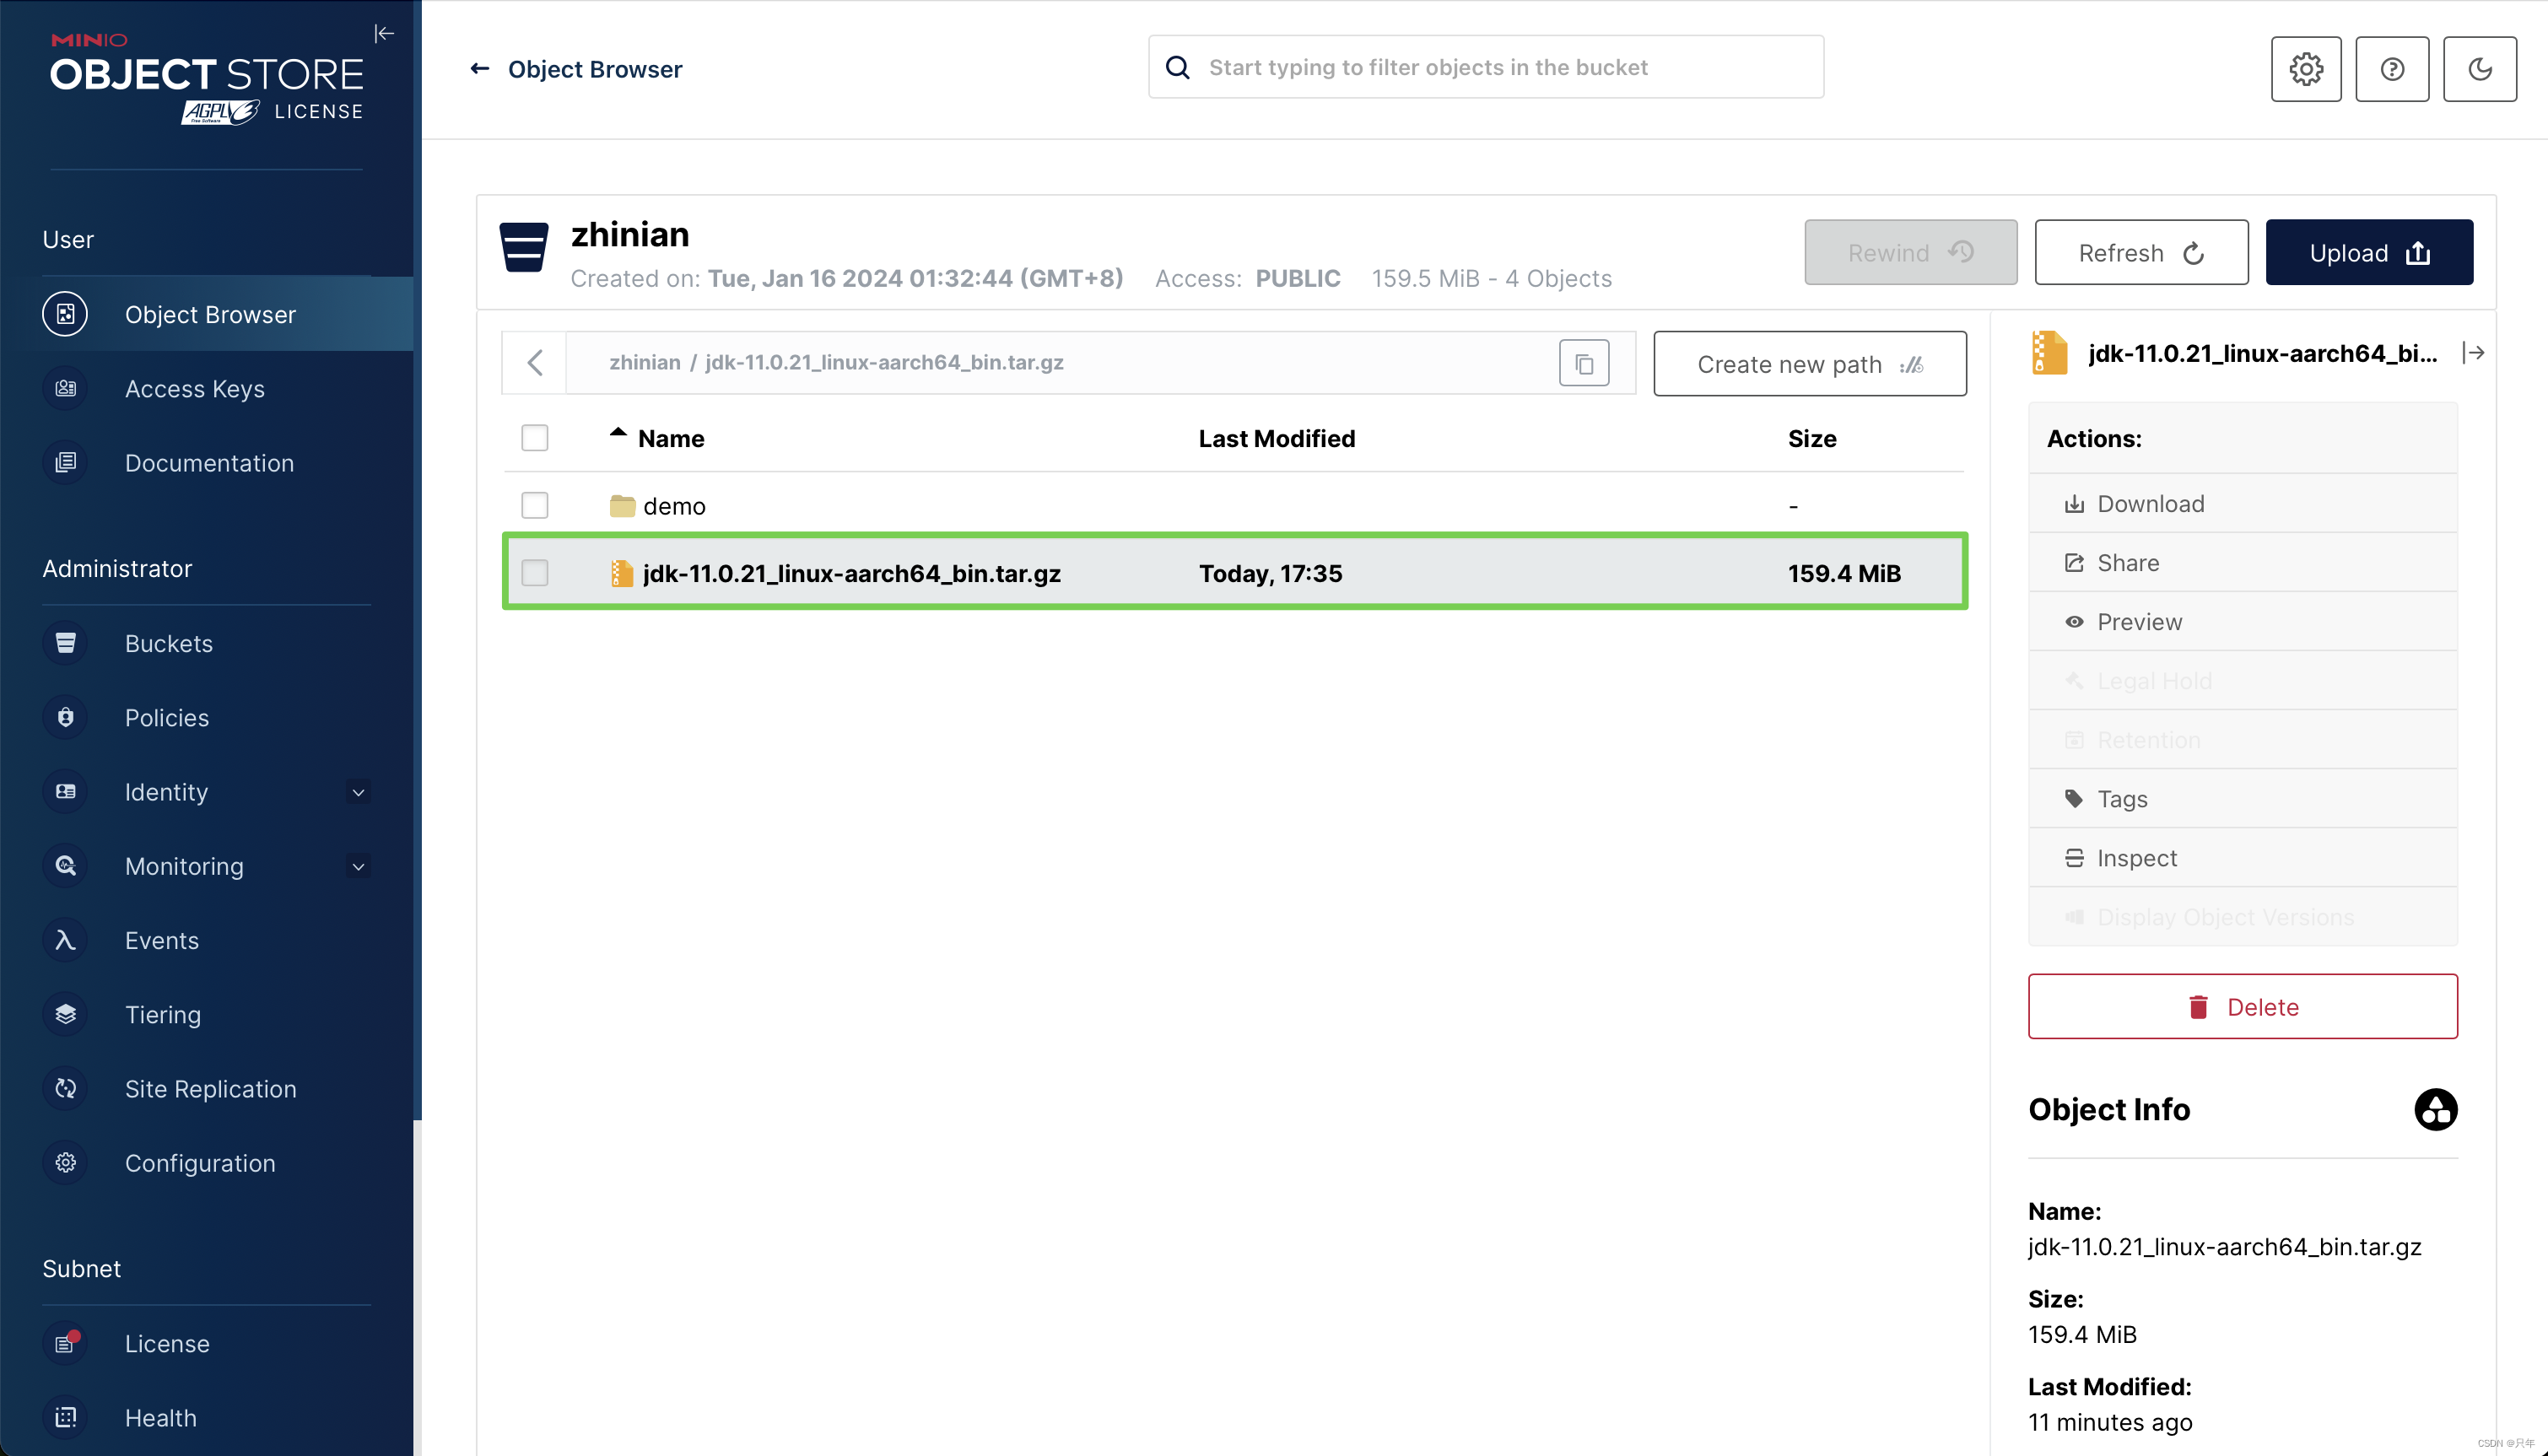Viewport: 2548px width, 1456px height.
Task: Click the demo folder icon
Action: (622, 506)
